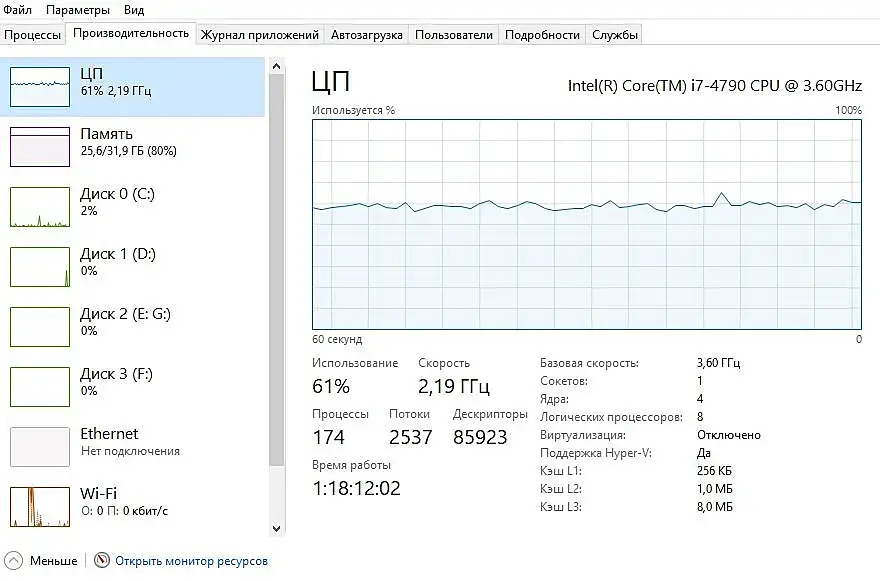Click the Сокетов label
880x581 pixels.
564,381
